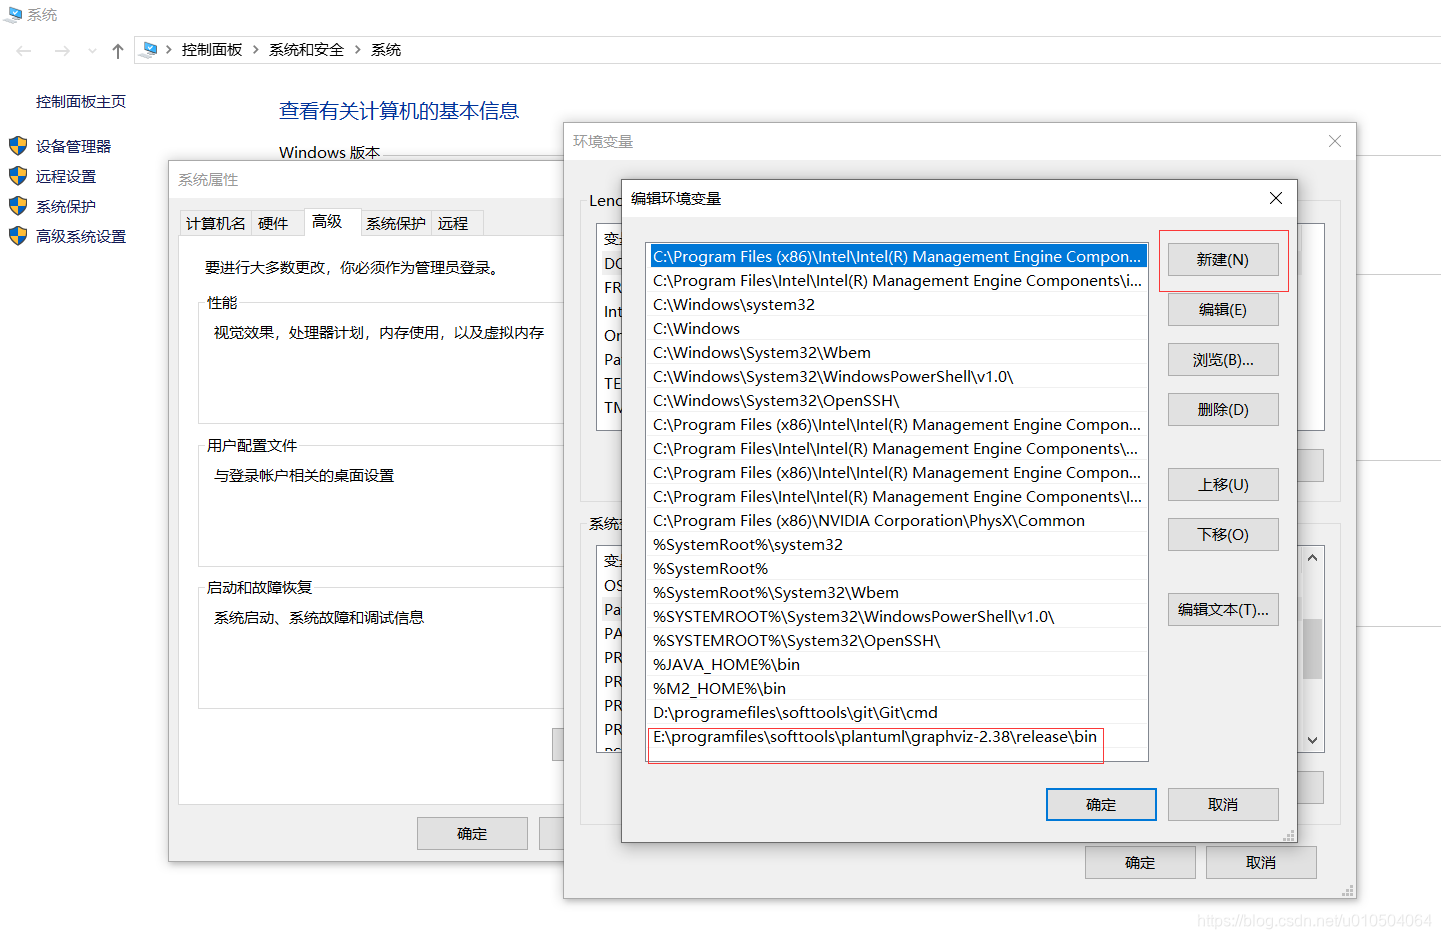Click the System Protection shield icon

(18, 206)
